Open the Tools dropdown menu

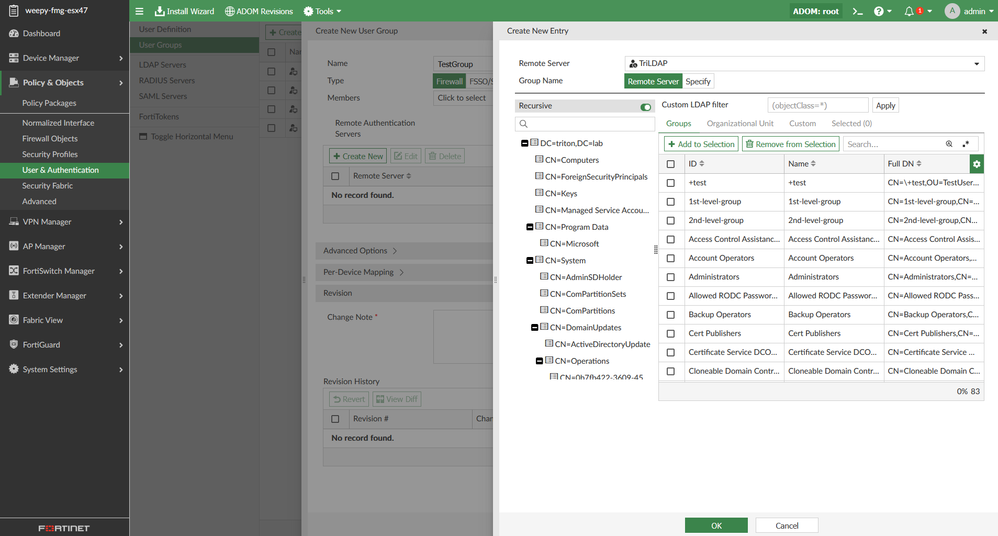(x=322, y=11)
